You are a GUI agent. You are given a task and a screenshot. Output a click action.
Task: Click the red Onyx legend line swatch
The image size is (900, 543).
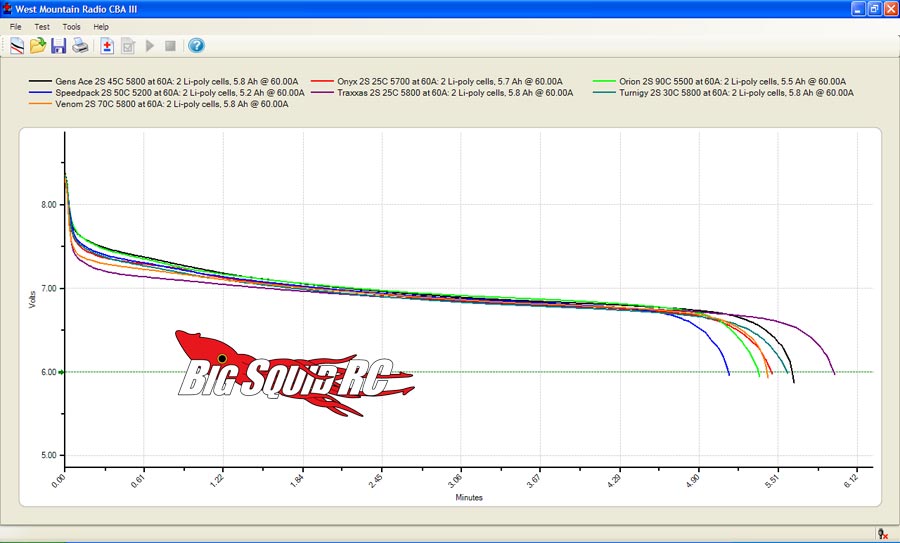[x=323, y=82]
